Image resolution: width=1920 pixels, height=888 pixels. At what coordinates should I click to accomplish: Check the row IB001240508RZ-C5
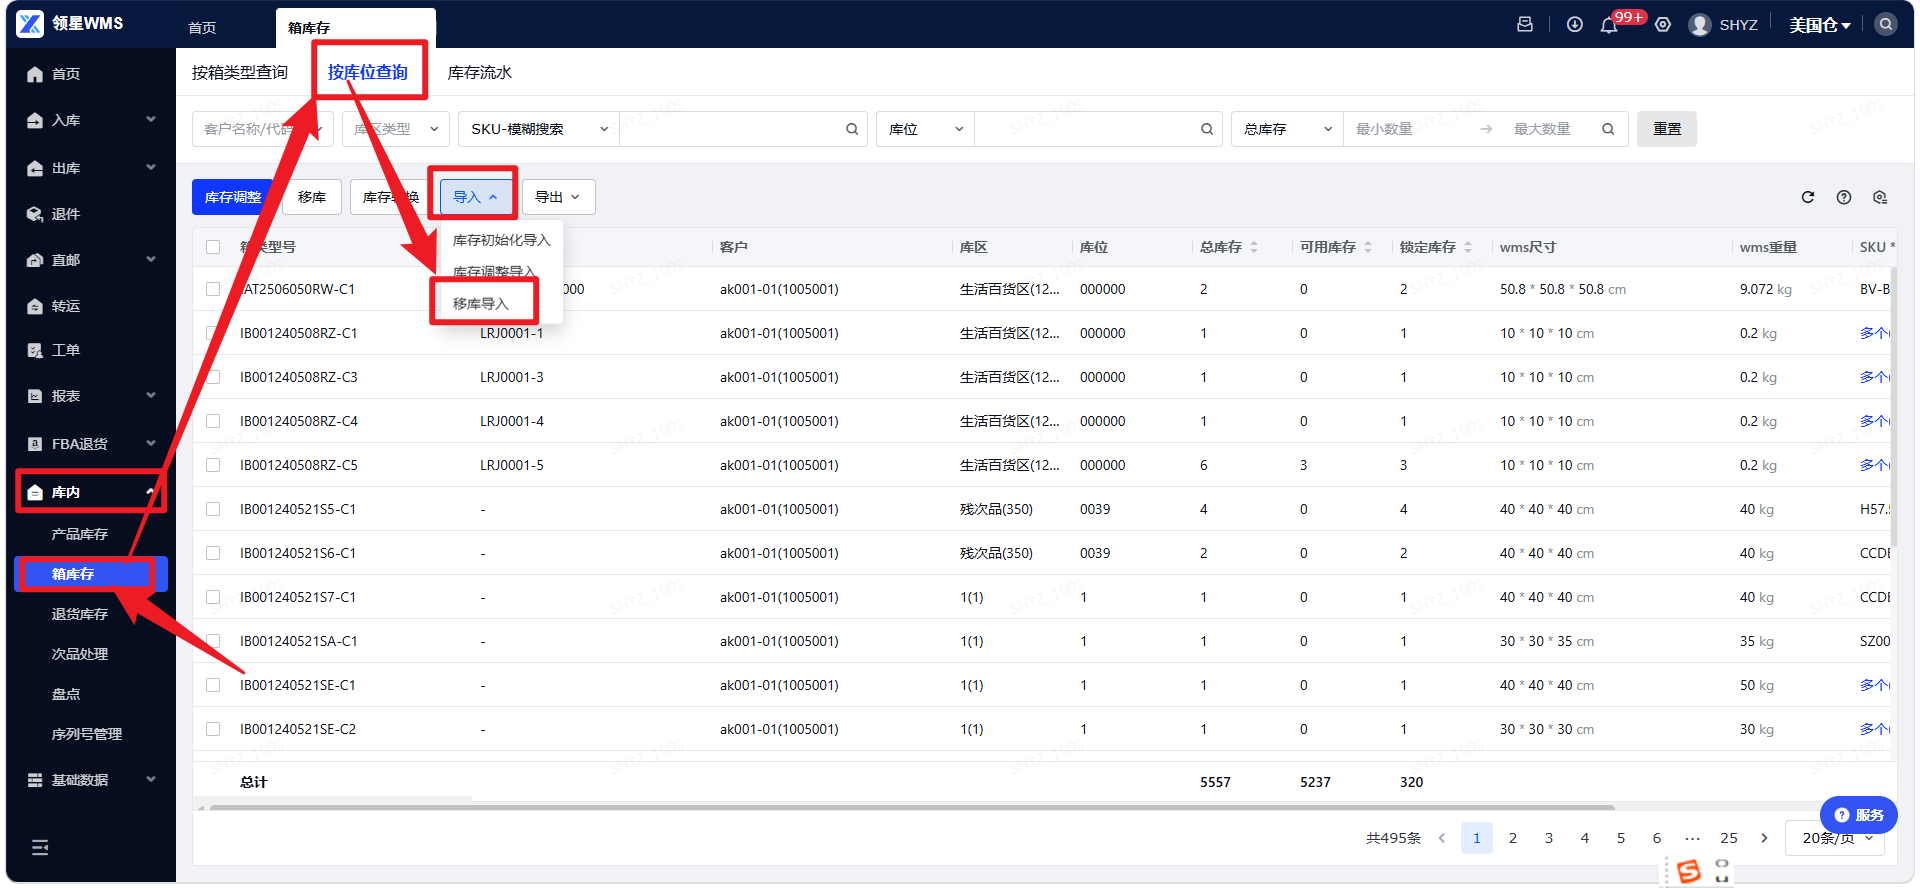213,465
